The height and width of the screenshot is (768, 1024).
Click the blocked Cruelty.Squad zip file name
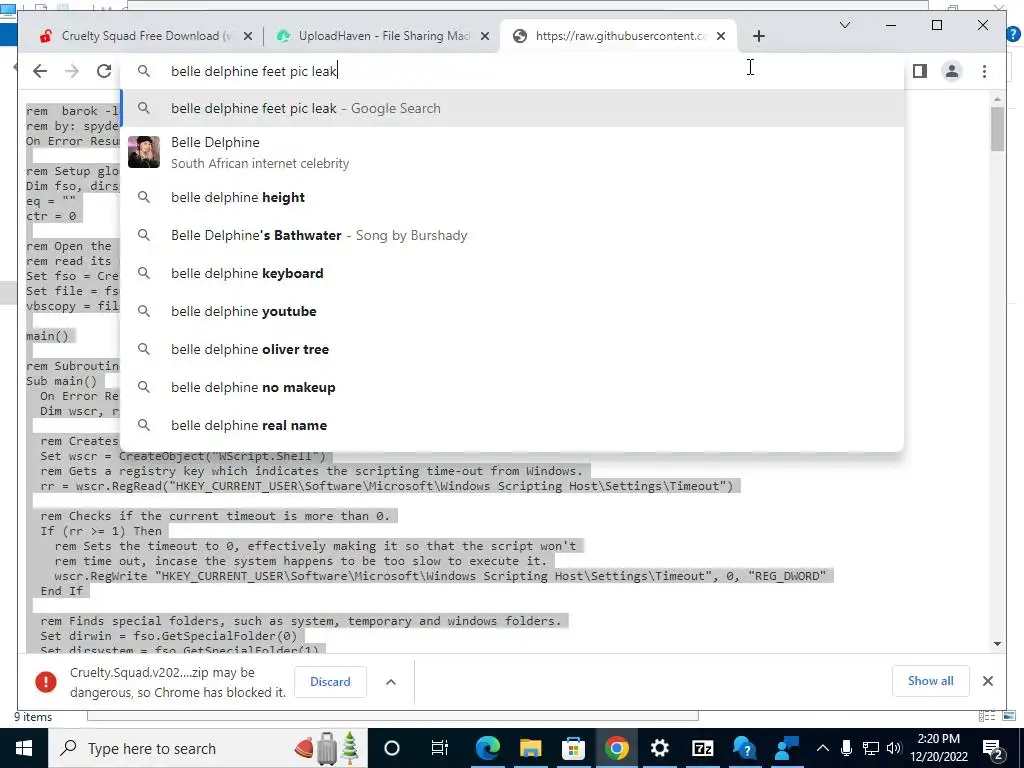[138, 673]
